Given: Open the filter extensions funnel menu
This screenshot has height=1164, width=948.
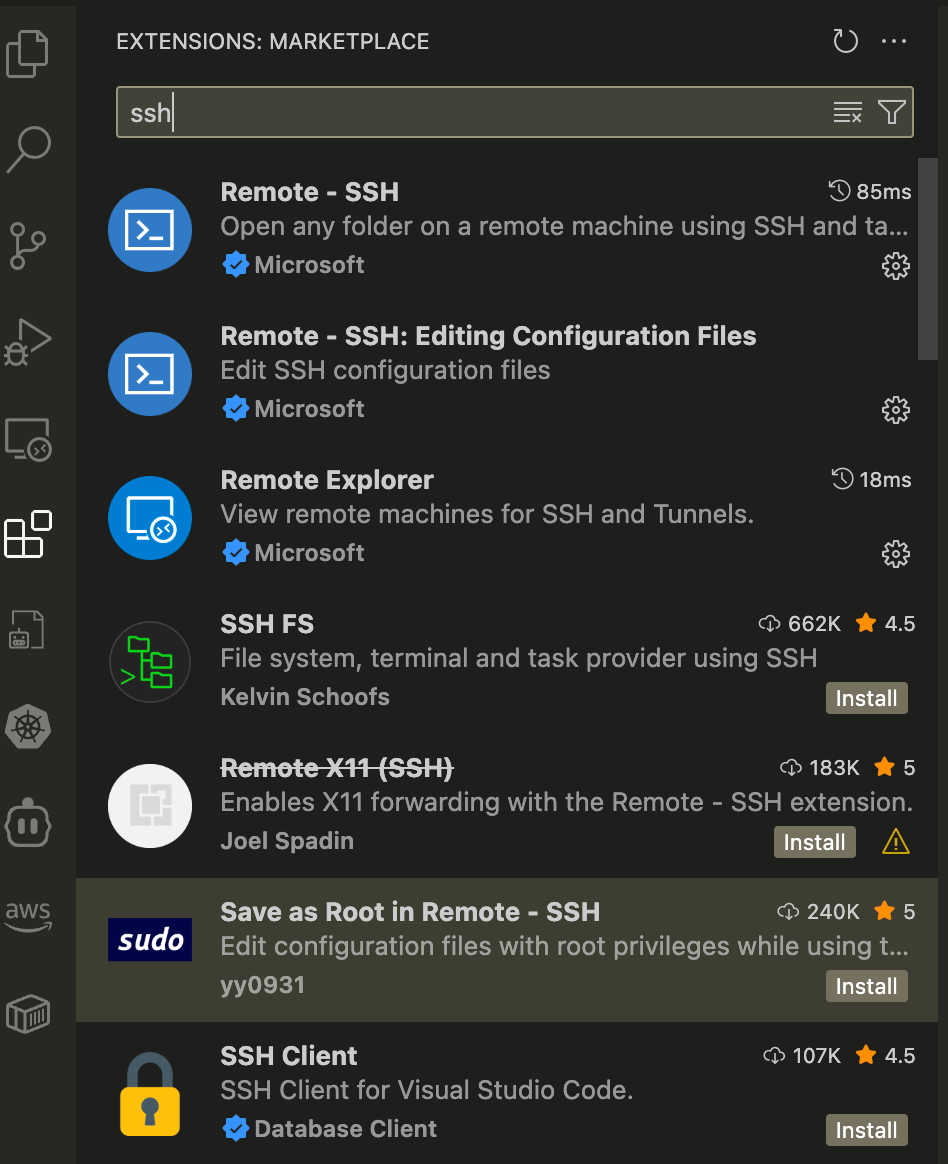Looking at the screenshot, I should tap(891, 112).
